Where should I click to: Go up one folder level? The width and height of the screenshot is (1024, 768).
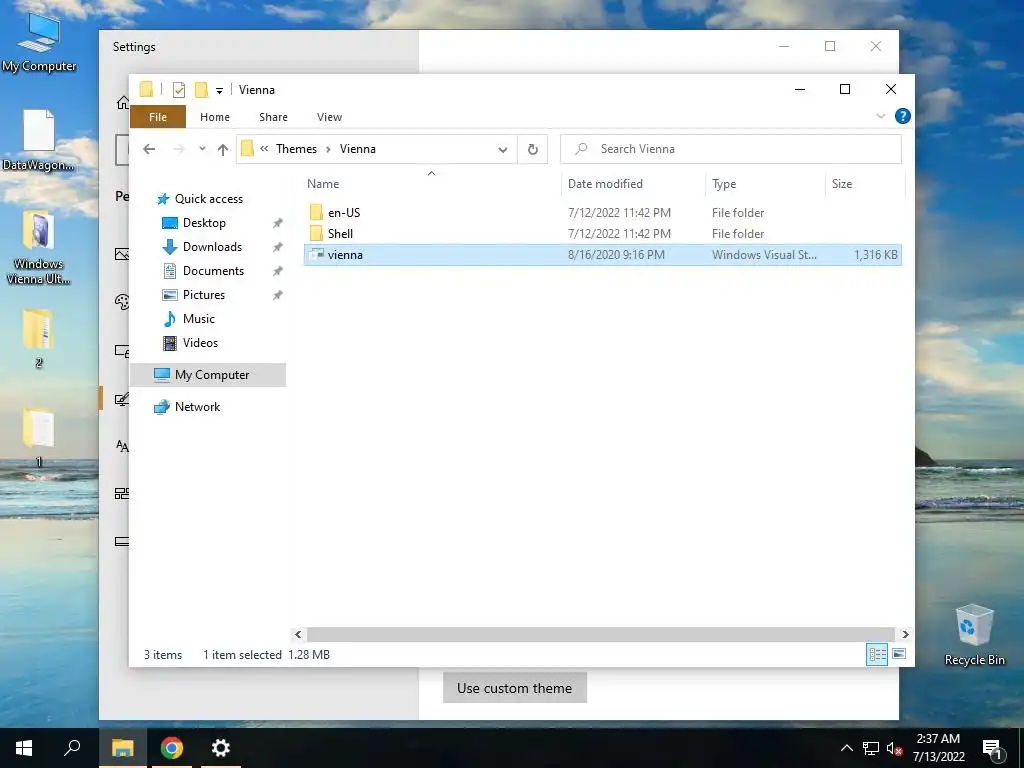pos(223,149)
